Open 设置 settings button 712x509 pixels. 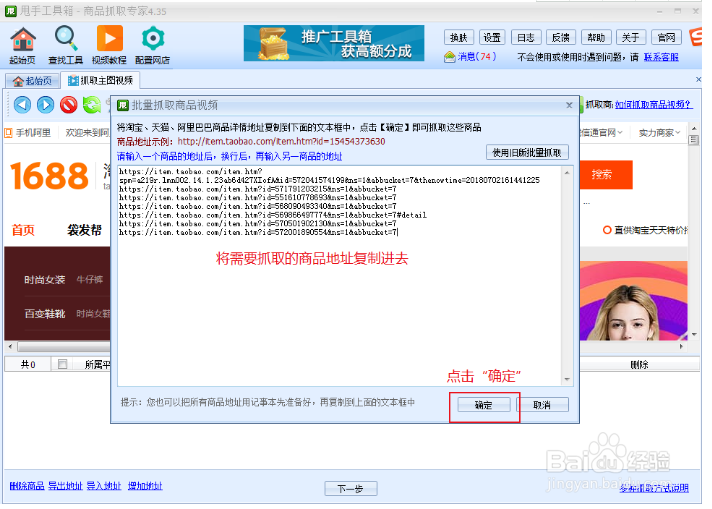pos(492,37)
